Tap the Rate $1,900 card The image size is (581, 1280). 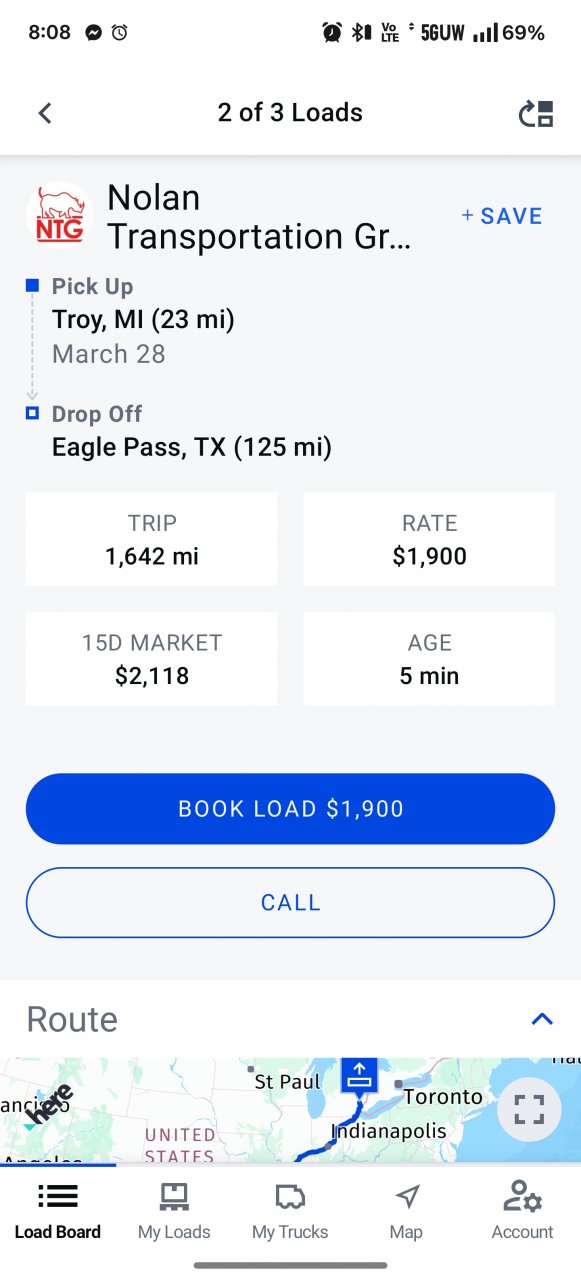[429, 539]
